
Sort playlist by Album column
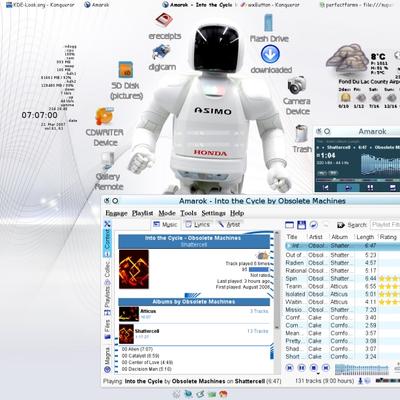pos(342,237)
